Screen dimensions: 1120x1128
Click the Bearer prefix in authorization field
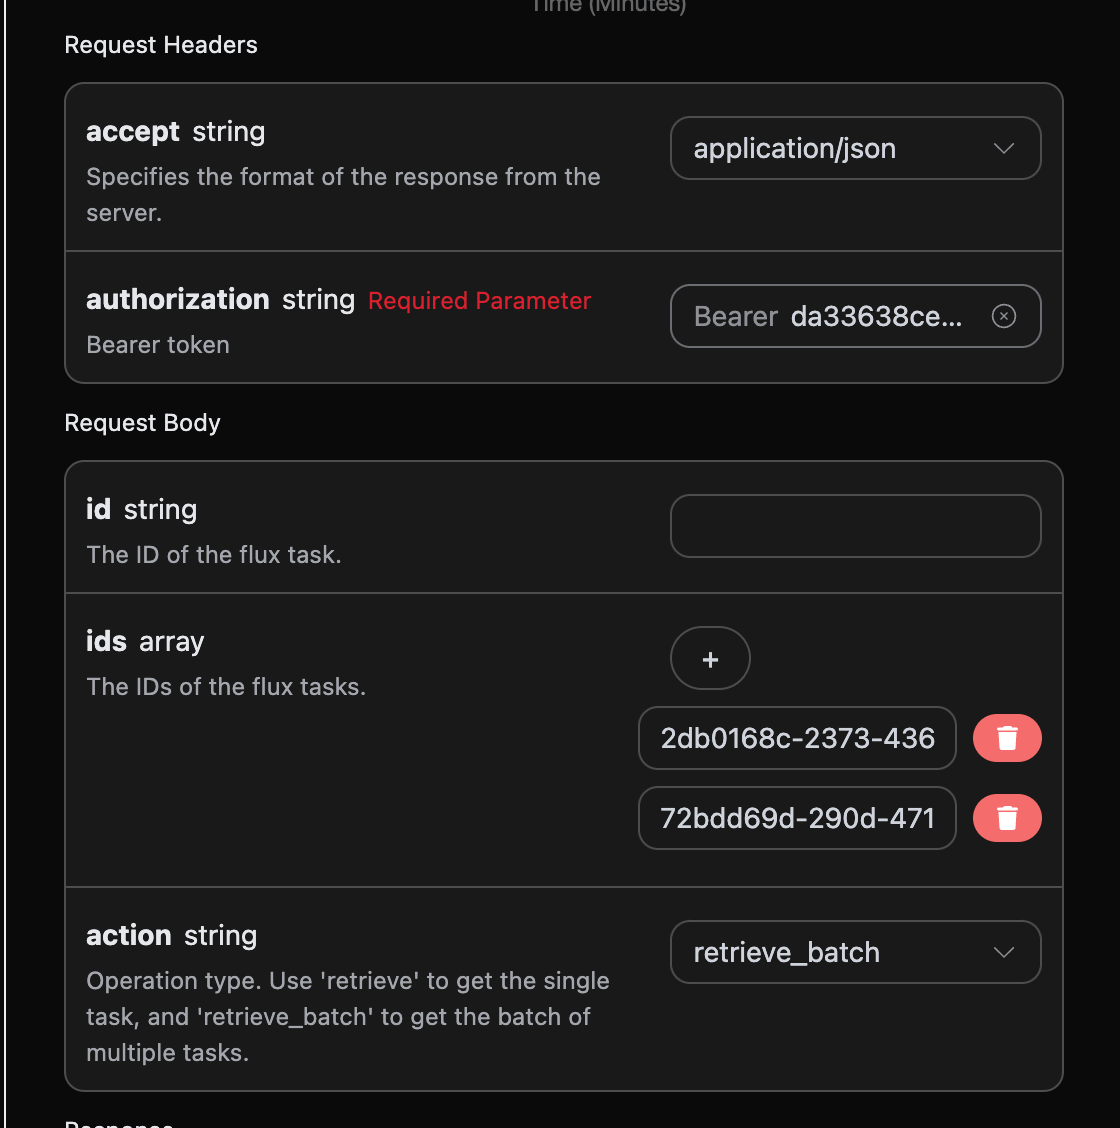coord(736,317)
